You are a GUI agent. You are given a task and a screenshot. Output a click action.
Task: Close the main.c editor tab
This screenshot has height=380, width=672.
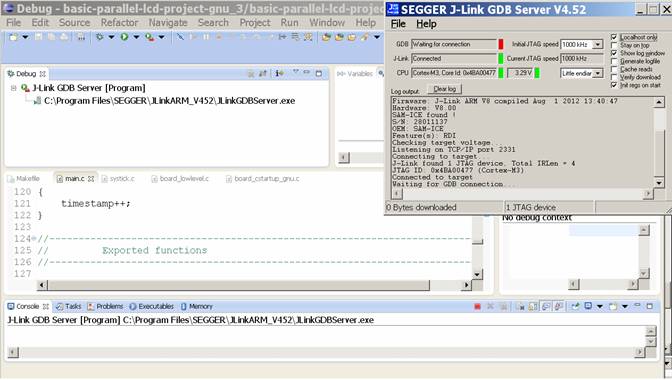point(91,179)
